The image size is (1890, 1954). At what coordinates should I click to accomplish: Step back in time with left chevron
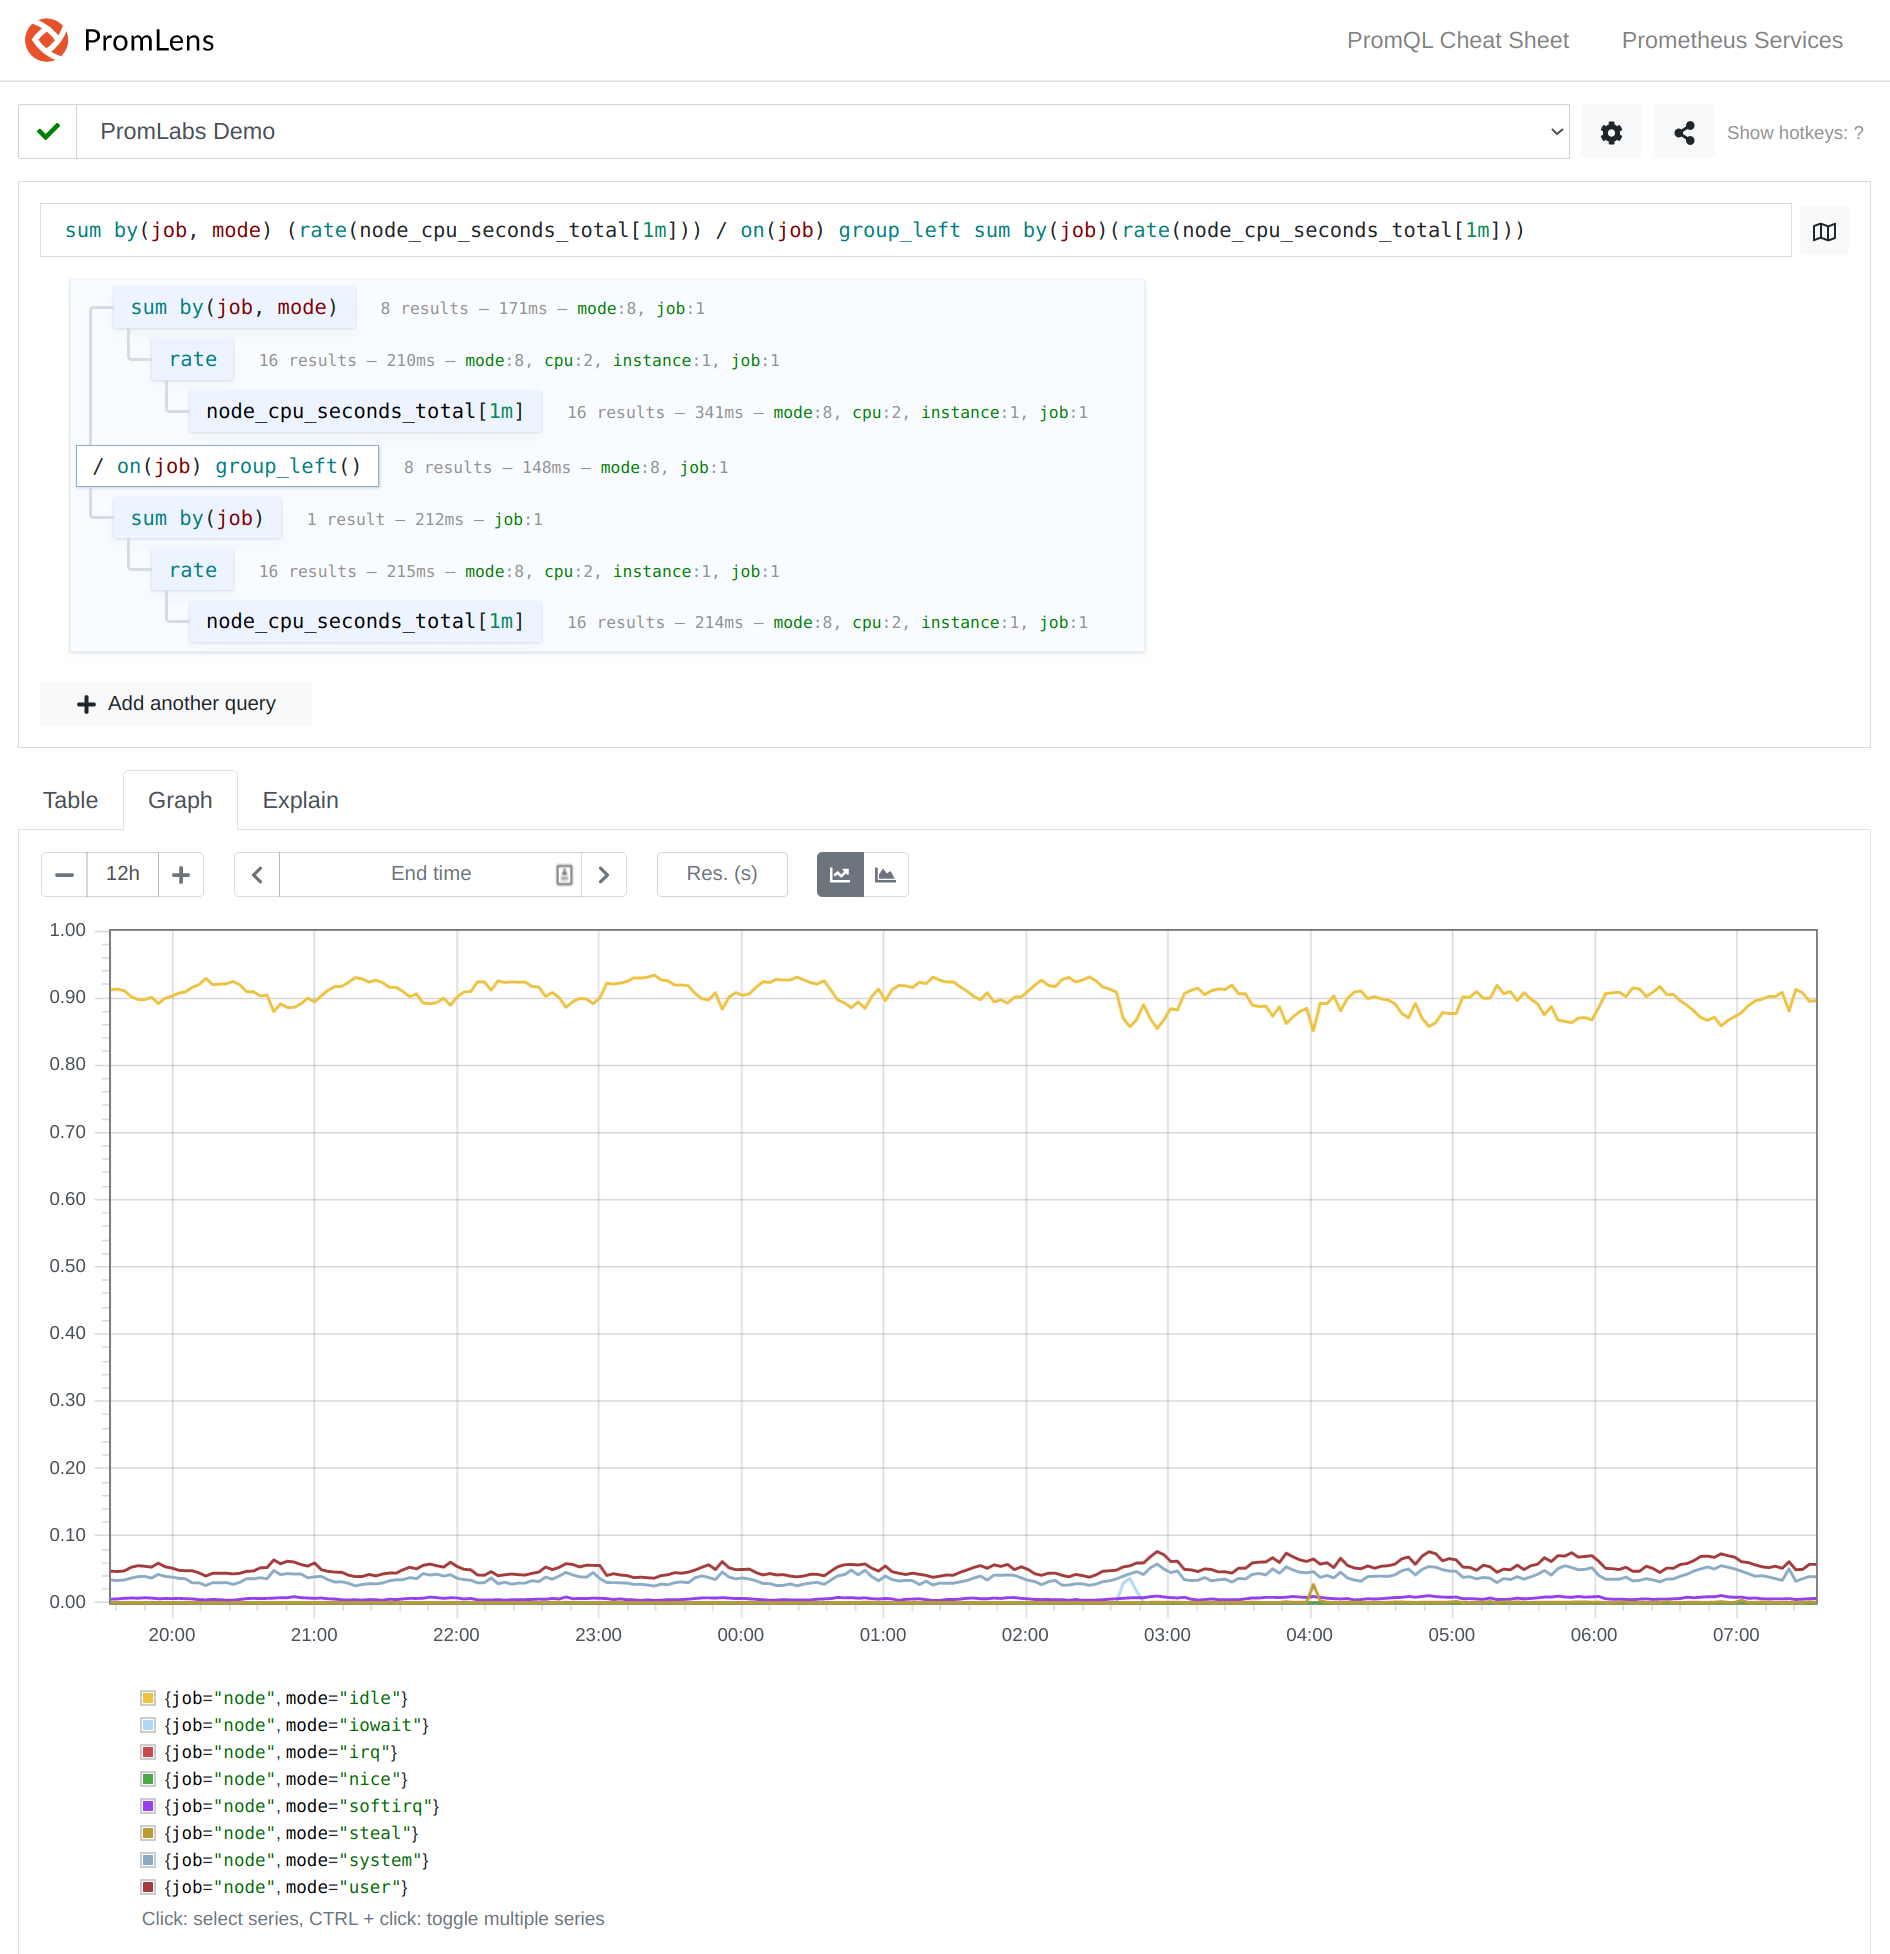[x=256, y=873]
